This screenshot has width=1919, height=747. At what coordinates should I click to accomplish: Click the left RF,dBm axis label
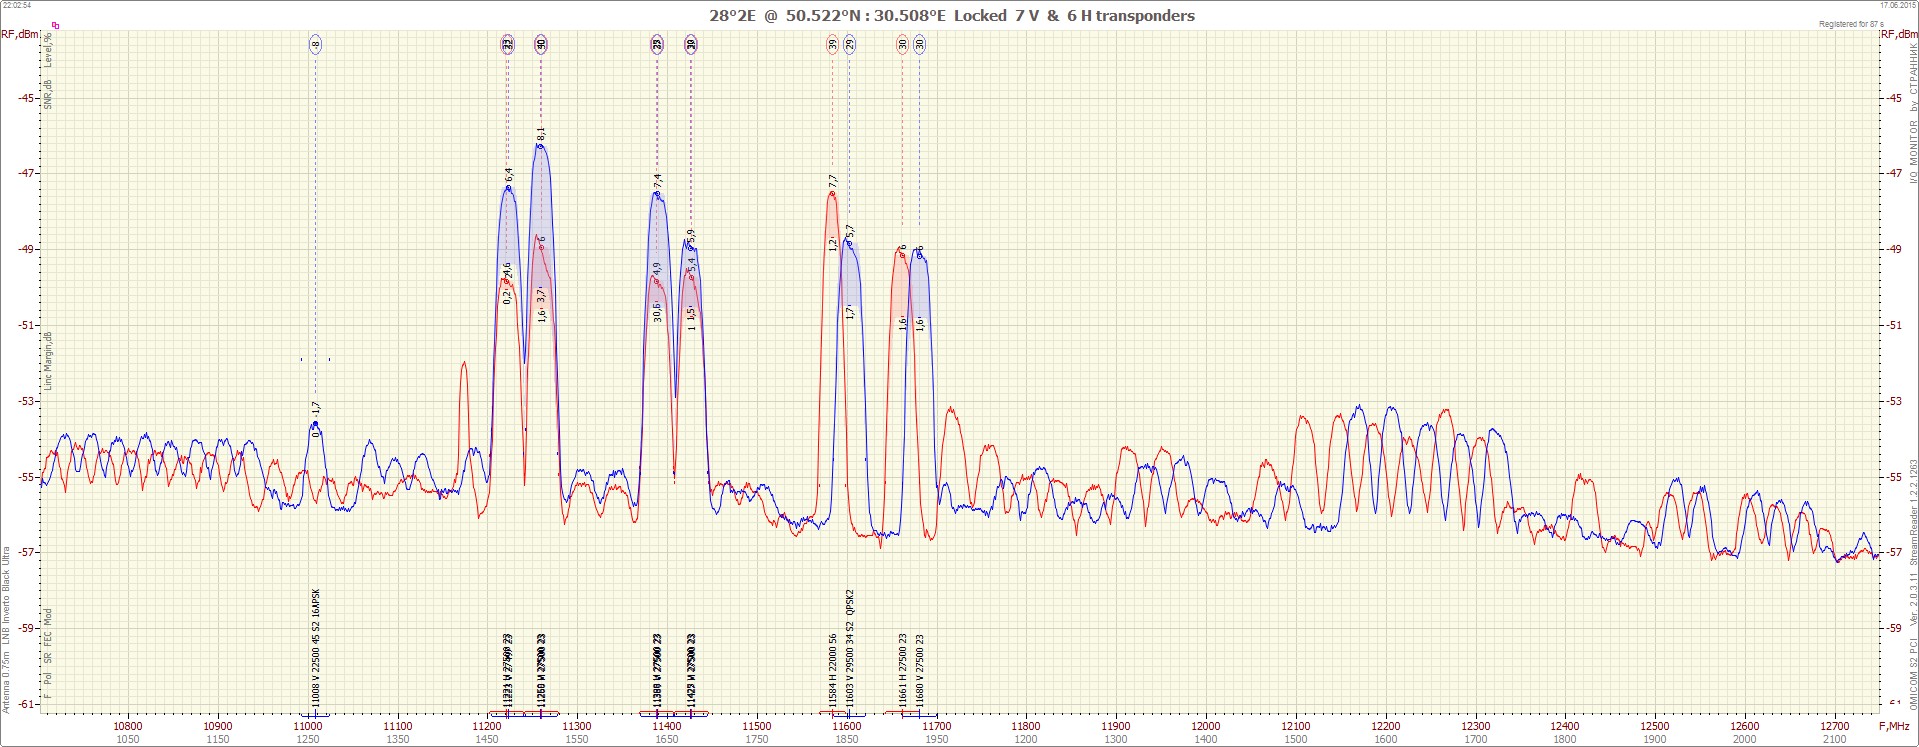coord(20,34)
